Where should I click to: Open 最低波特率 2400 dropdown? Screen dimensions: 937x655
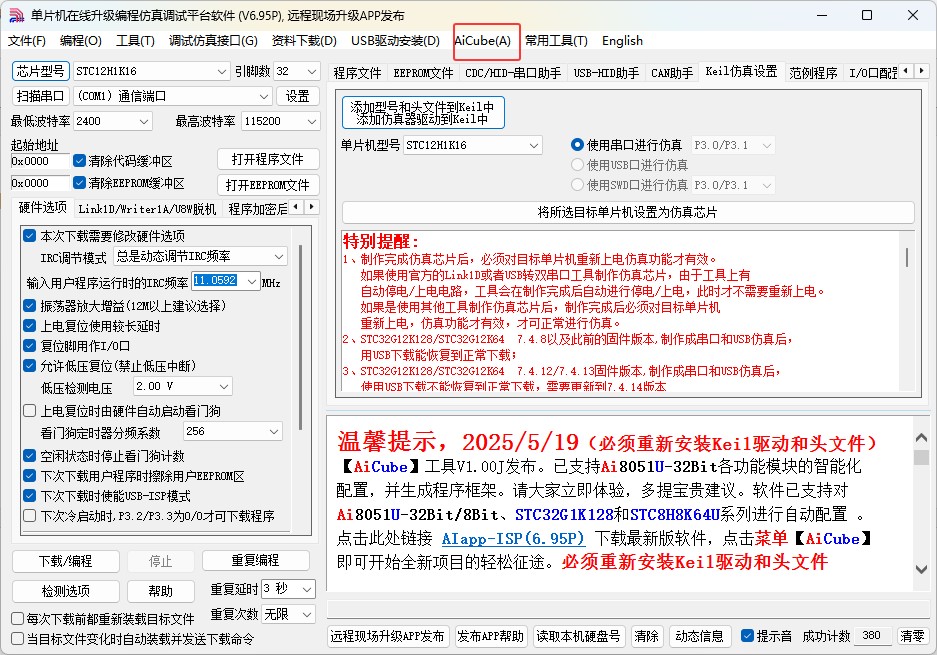pos(143,121)
